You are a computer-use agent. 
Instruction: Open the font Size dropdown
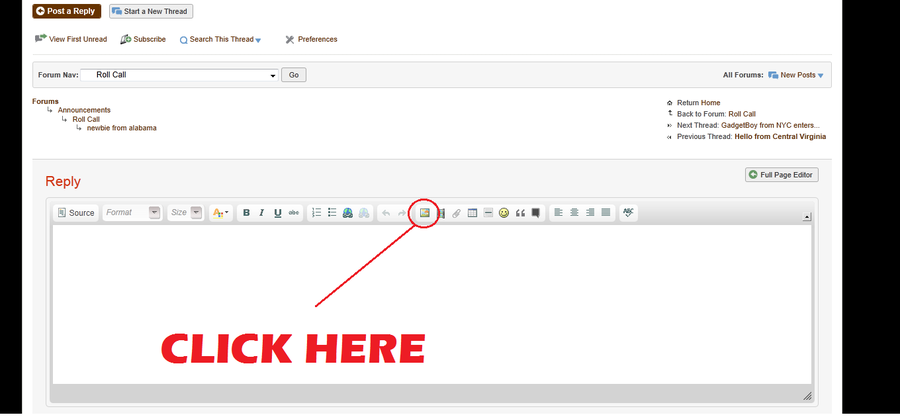click(186, 213)
